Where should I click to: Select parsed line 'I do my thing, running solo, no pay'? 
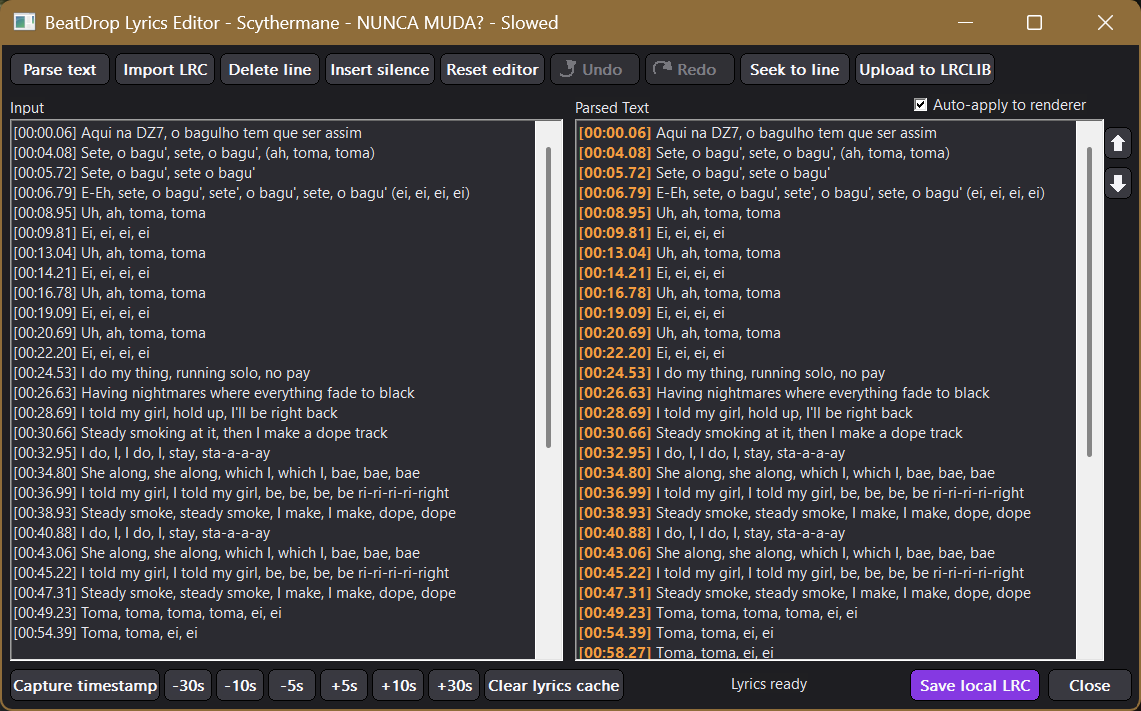point(731,373)
